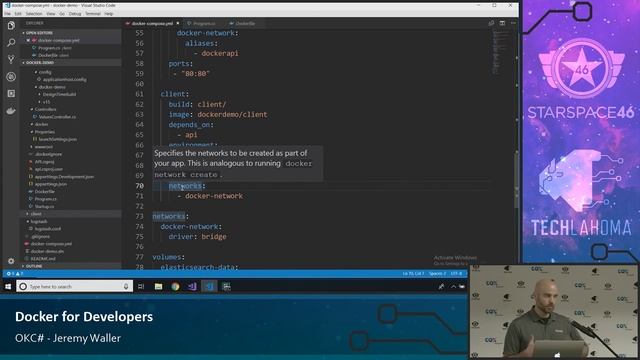The width and height of the screenshot is (640, 360).
Task: Click the UTF-8 encoding status entry
Action: [x=456, y=273]
